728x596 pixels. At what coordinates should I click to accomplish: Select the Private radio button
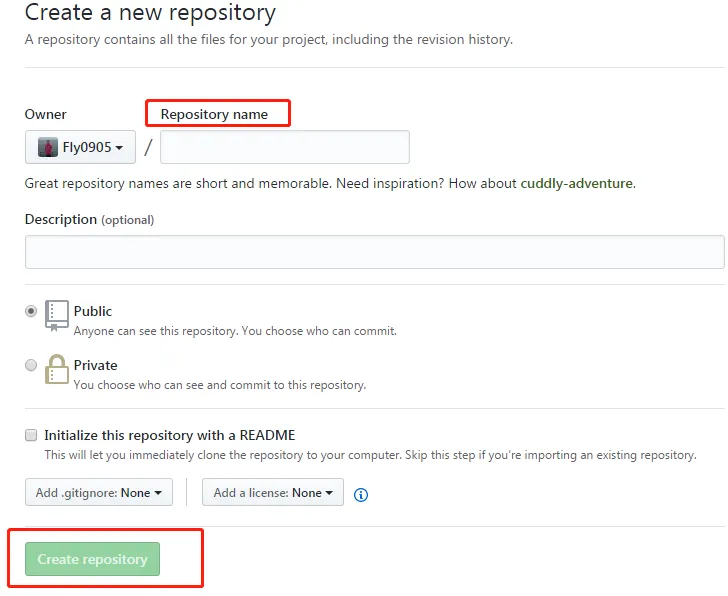pyautogui.click(x=31, y=365)
